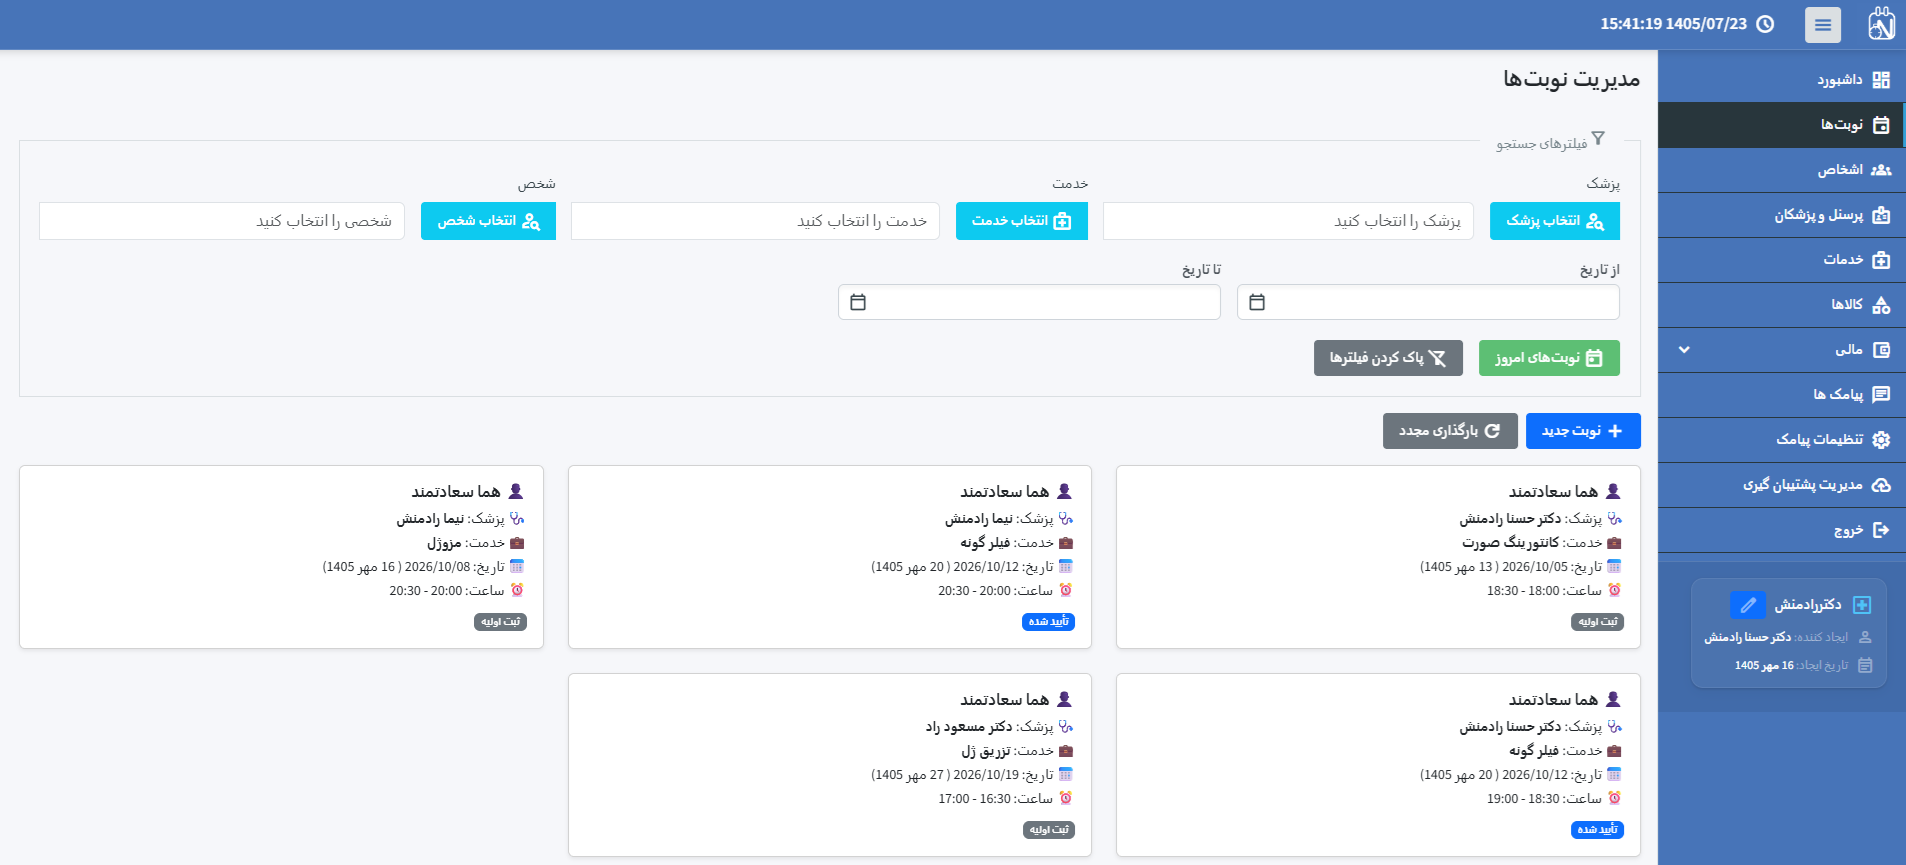Go to پرسنل و پزشکان menu
1906x865 pixels.
click(1782, 215)
